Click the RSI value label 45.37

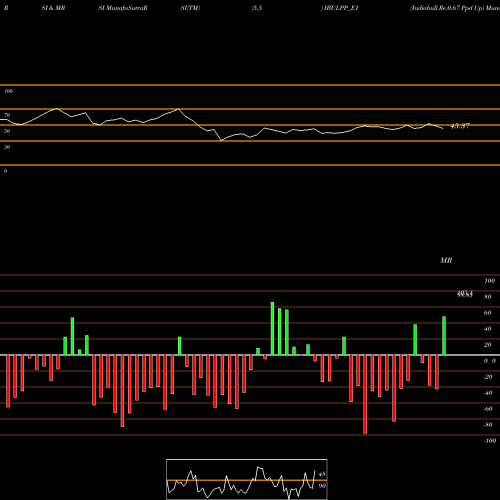pyautogui.click(x=460, y=126)
